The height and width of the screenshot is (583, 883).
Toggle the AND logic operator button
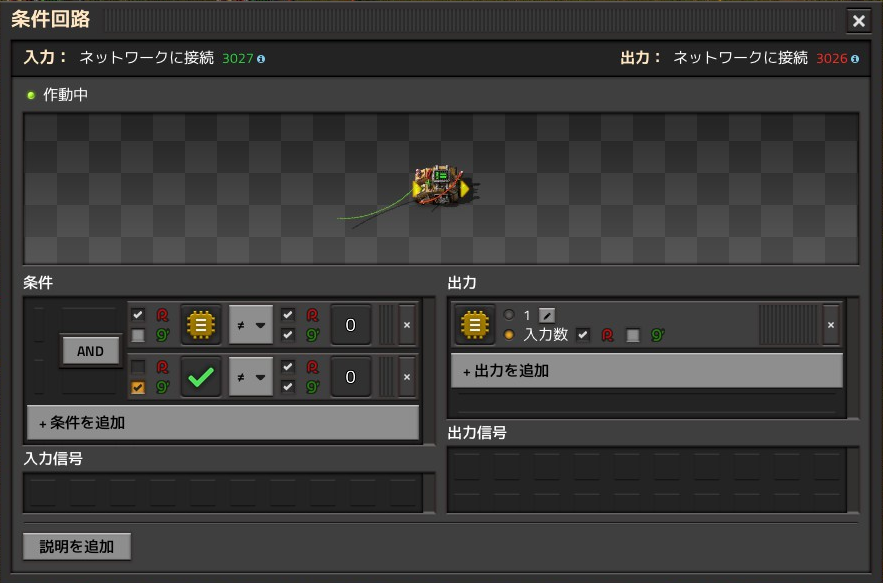tap(90, 351)
